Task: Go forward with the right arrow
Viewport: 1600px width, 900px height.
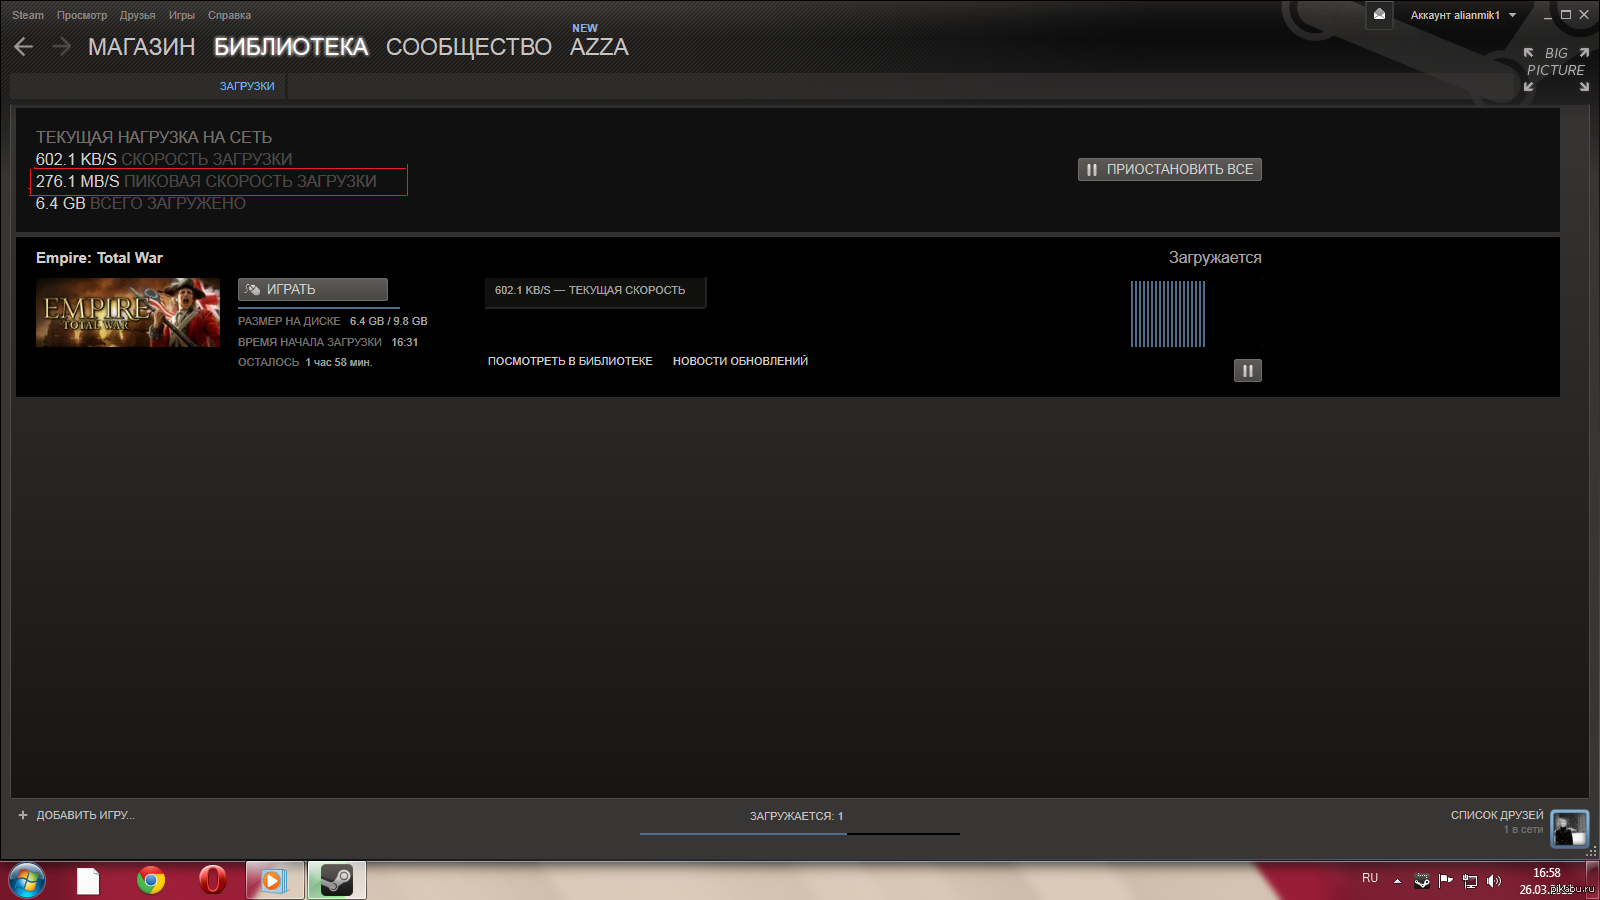Action: [61, 47]
